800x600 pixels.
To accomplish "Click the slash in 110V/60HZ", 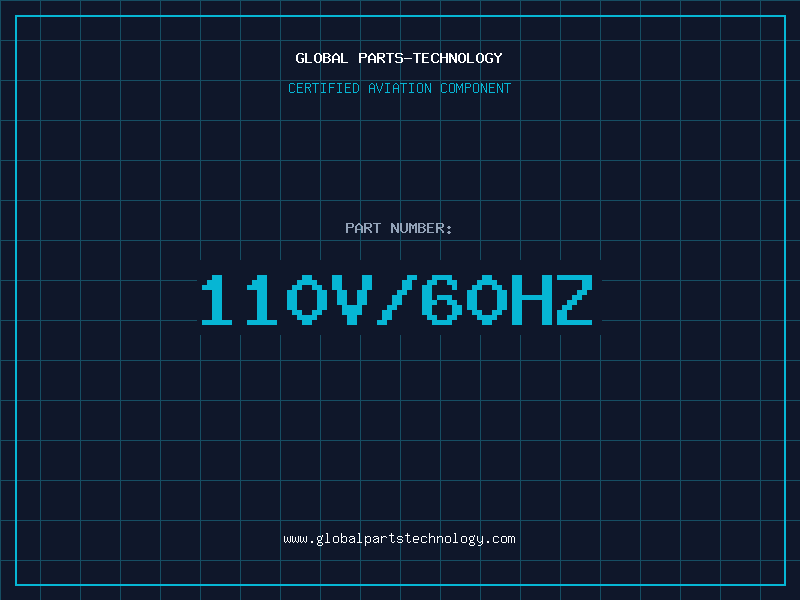I will 397,300.
